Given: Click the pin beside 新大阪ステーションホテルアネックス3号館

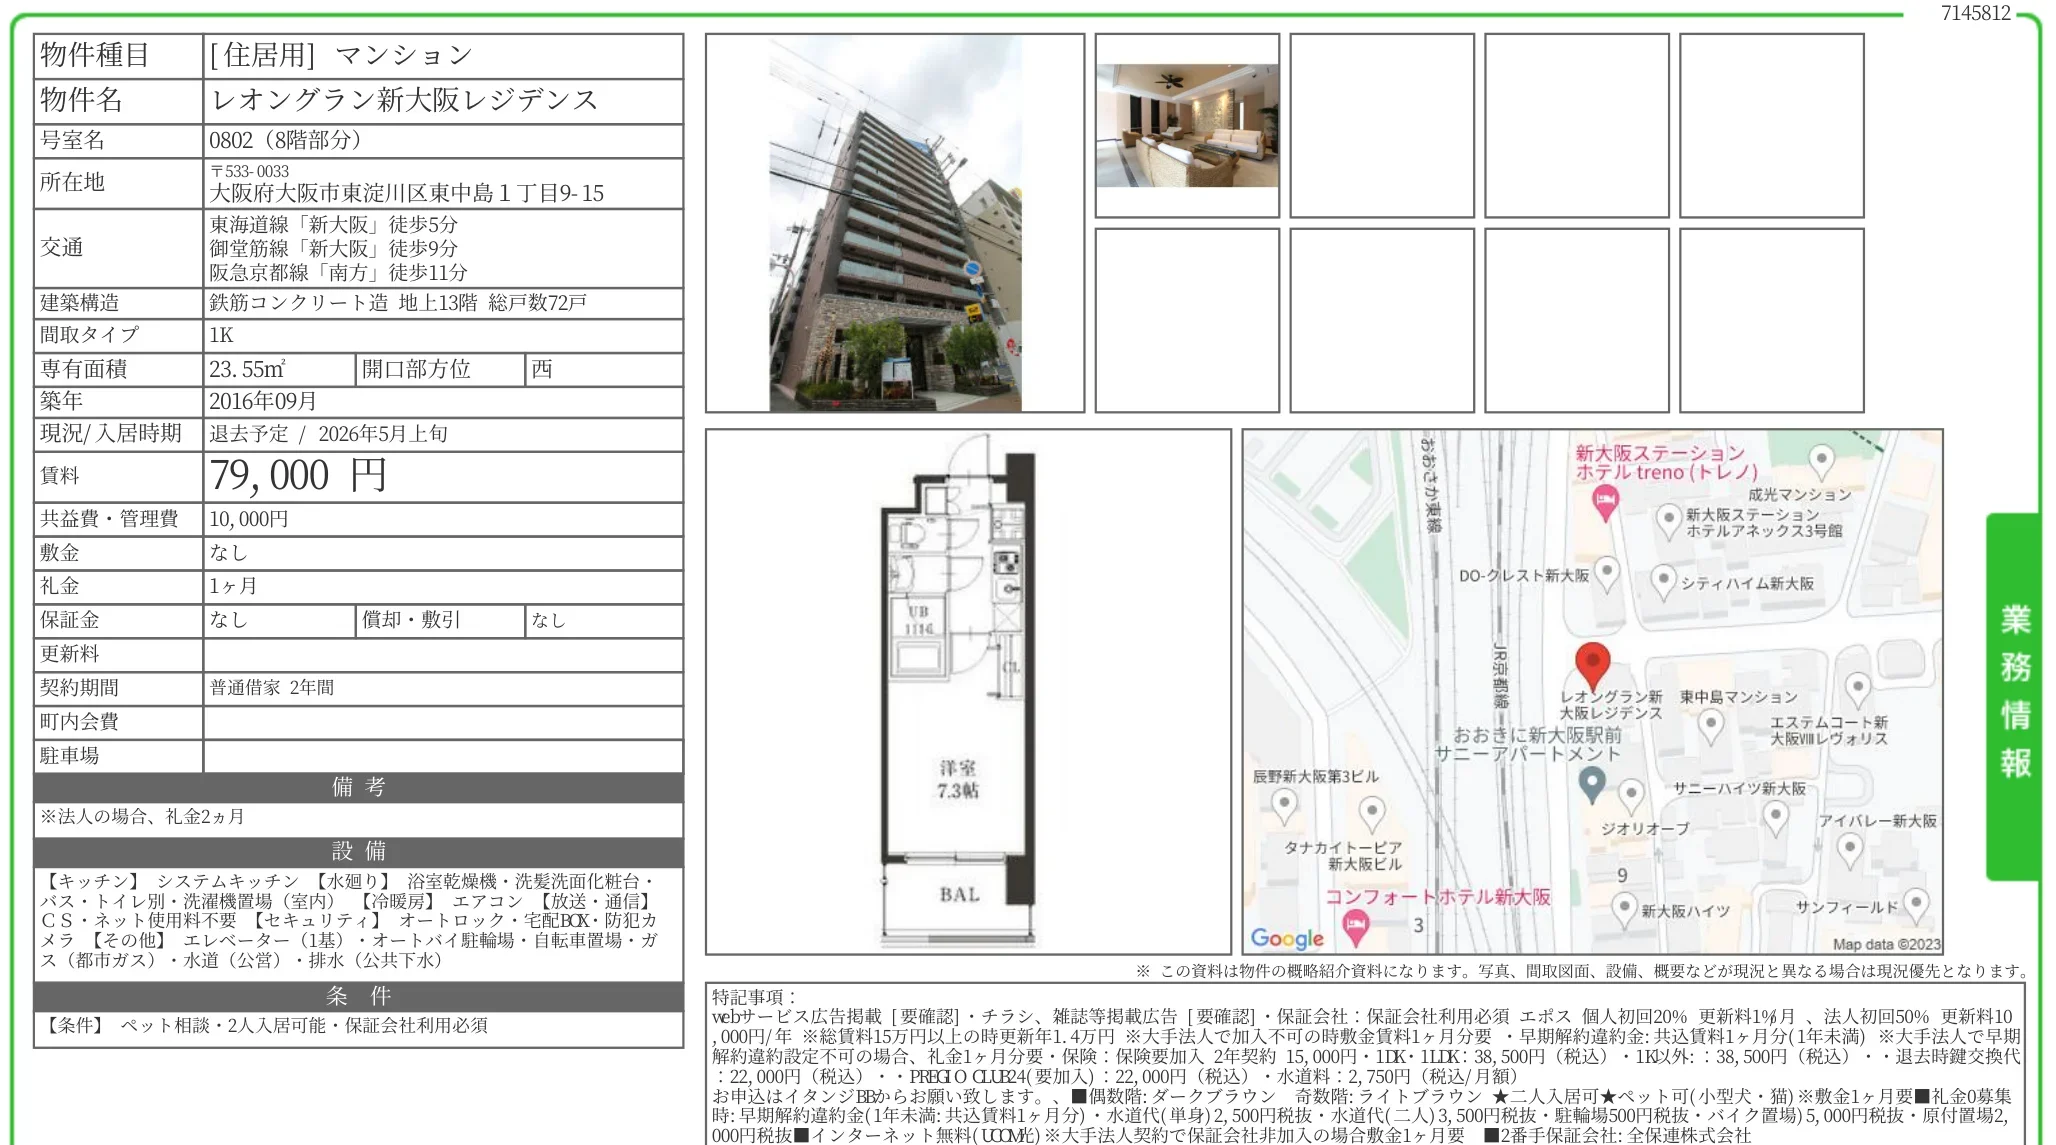Looking at the screenshot, I should [x=1668, y=519].
